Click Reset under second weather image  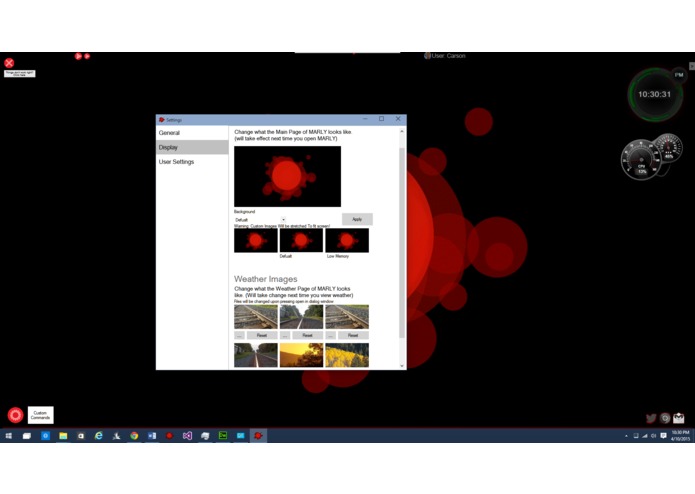click(x=308, y=335)
